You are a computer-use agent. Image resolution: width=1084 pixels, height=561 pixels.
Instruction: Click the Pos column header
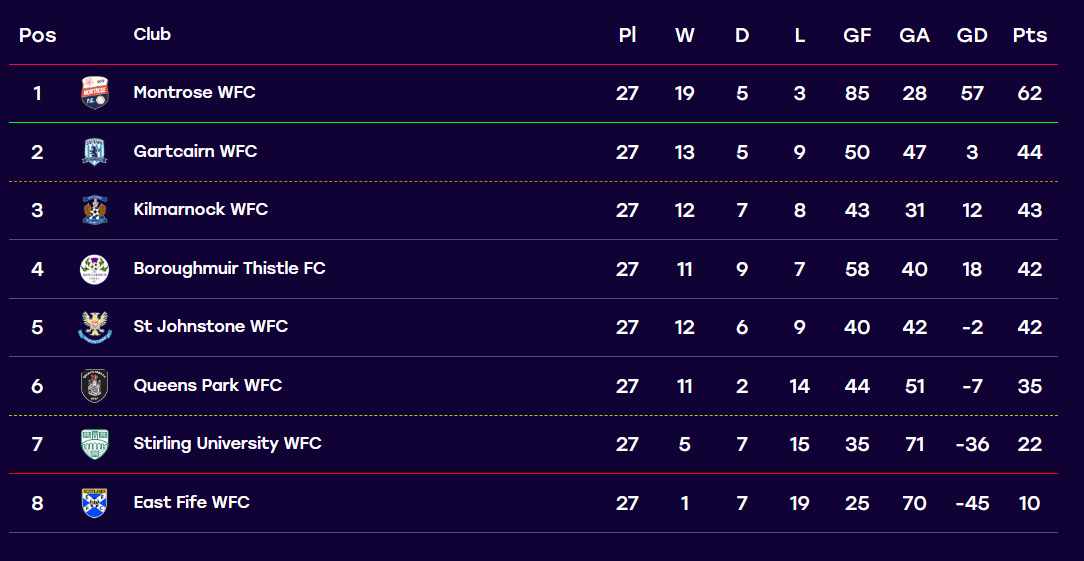click(37, 35)
